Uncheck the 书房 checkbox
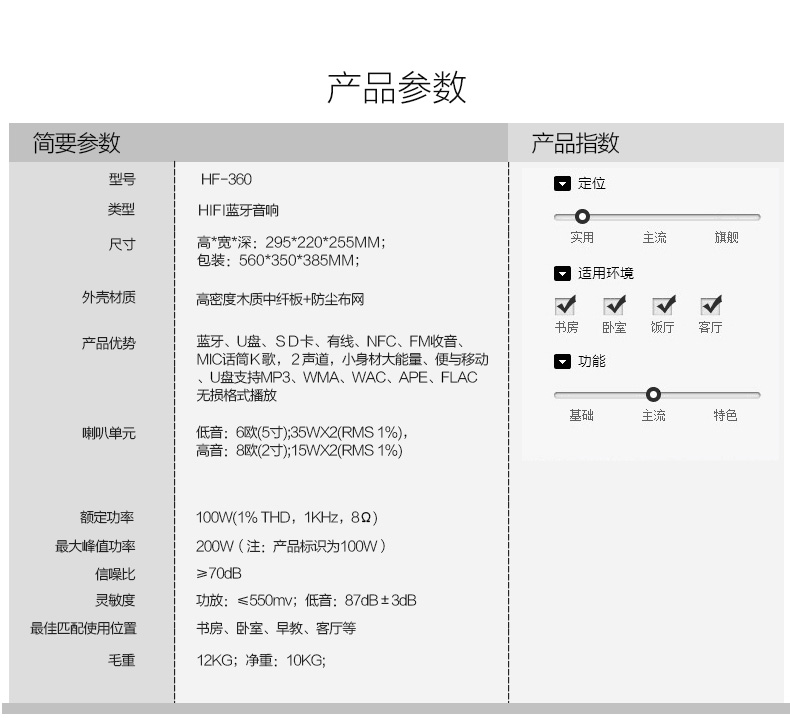The width and height of the screenshot is (790, 726). [x=565, y=305]
